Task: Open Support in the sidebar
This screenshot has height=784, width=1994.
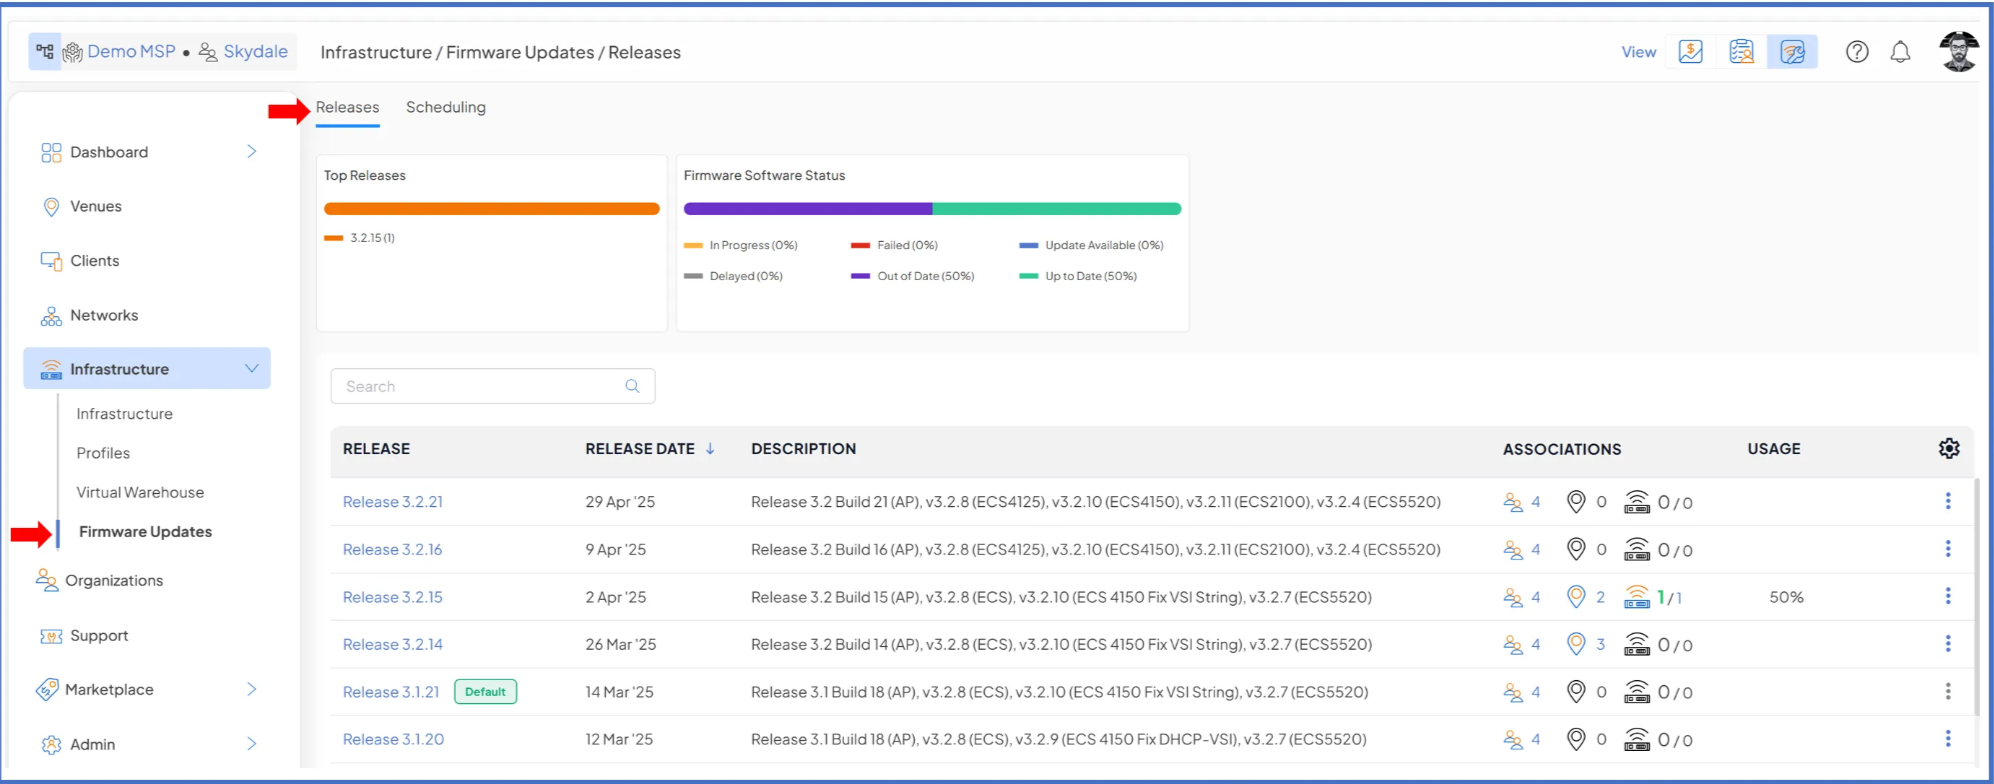Action: tap(99, 635)
